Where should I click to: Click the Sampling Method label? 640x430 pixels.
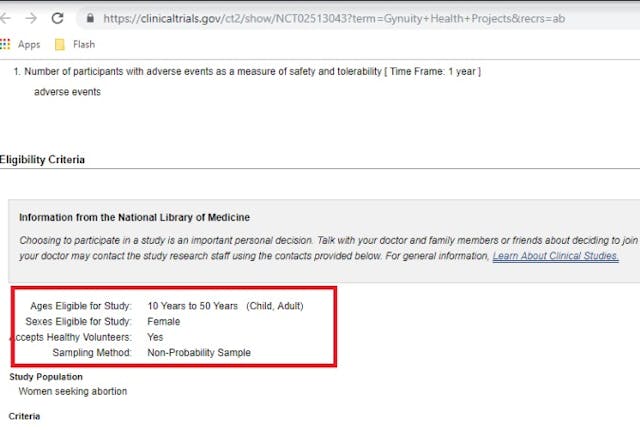pyautogui.click(x=92, y=352)
